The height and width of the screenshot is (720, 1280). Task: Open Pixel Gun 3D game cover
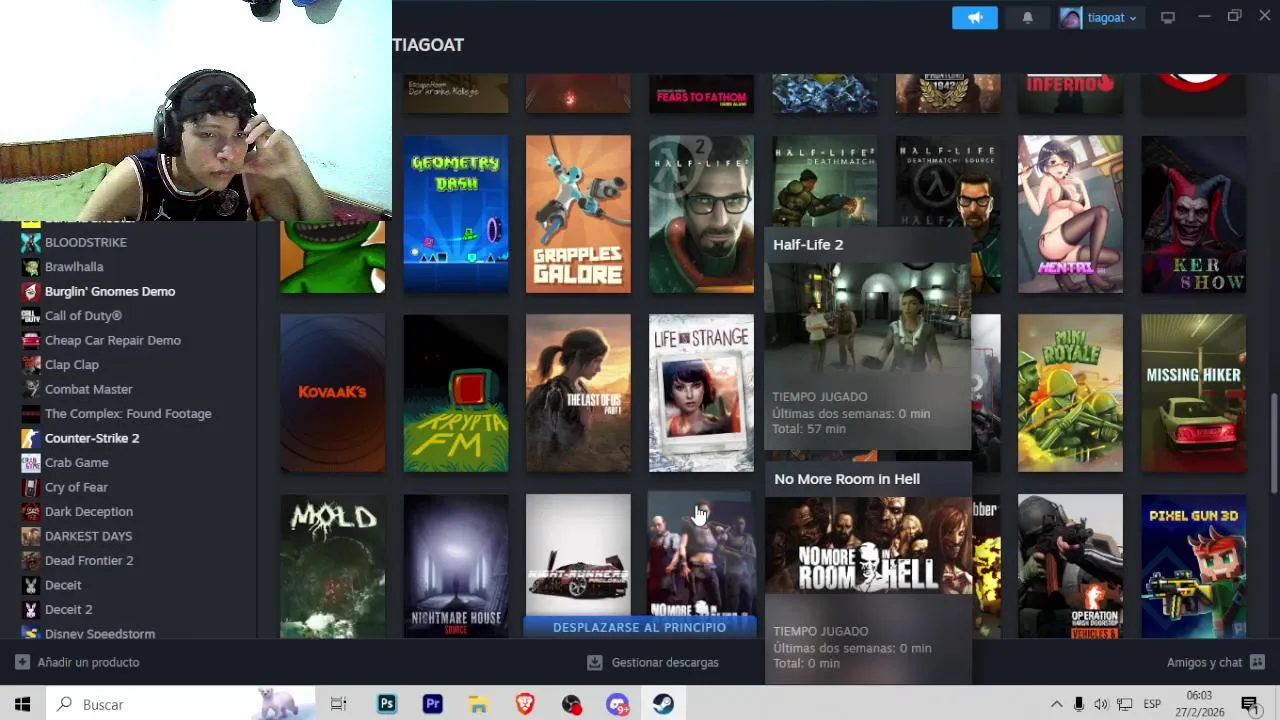click(1193, 566)
